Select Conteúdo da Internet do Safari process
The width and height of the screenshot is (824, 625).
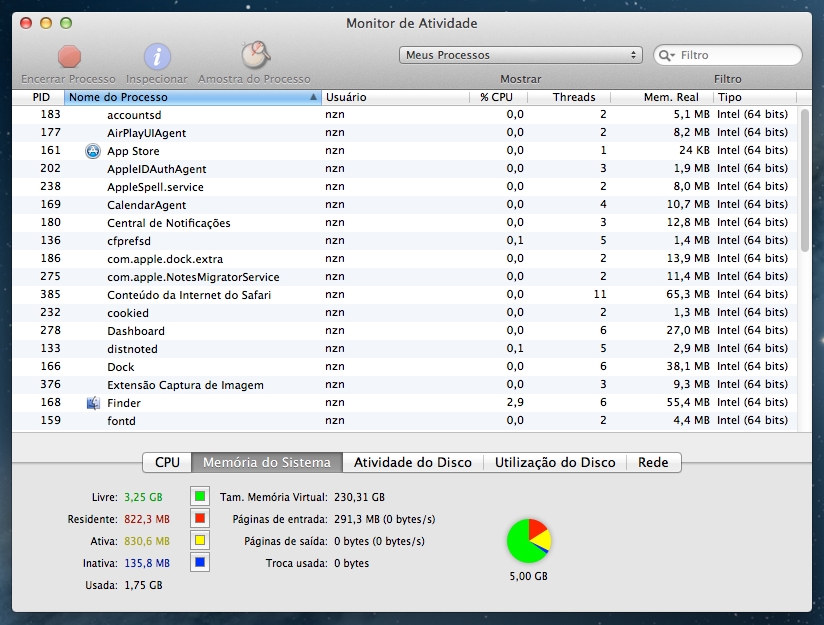[404, 294]
